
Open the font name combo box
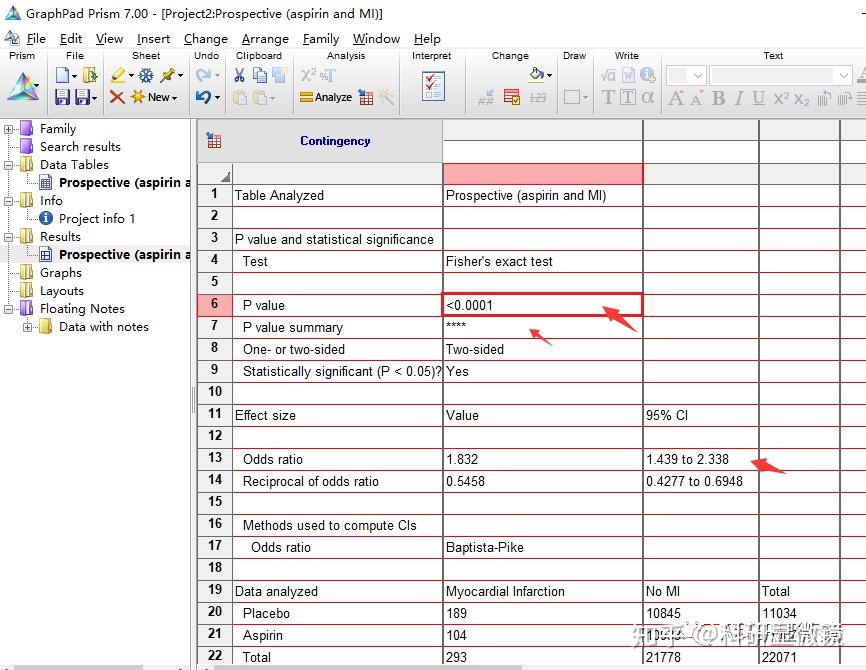click(780, 75)
